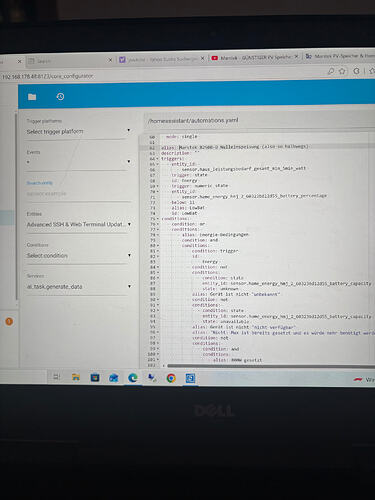Click the horizontal scrollbar under code editor
The width and height of the screenshot is (375, 500).
pos(271,366)
